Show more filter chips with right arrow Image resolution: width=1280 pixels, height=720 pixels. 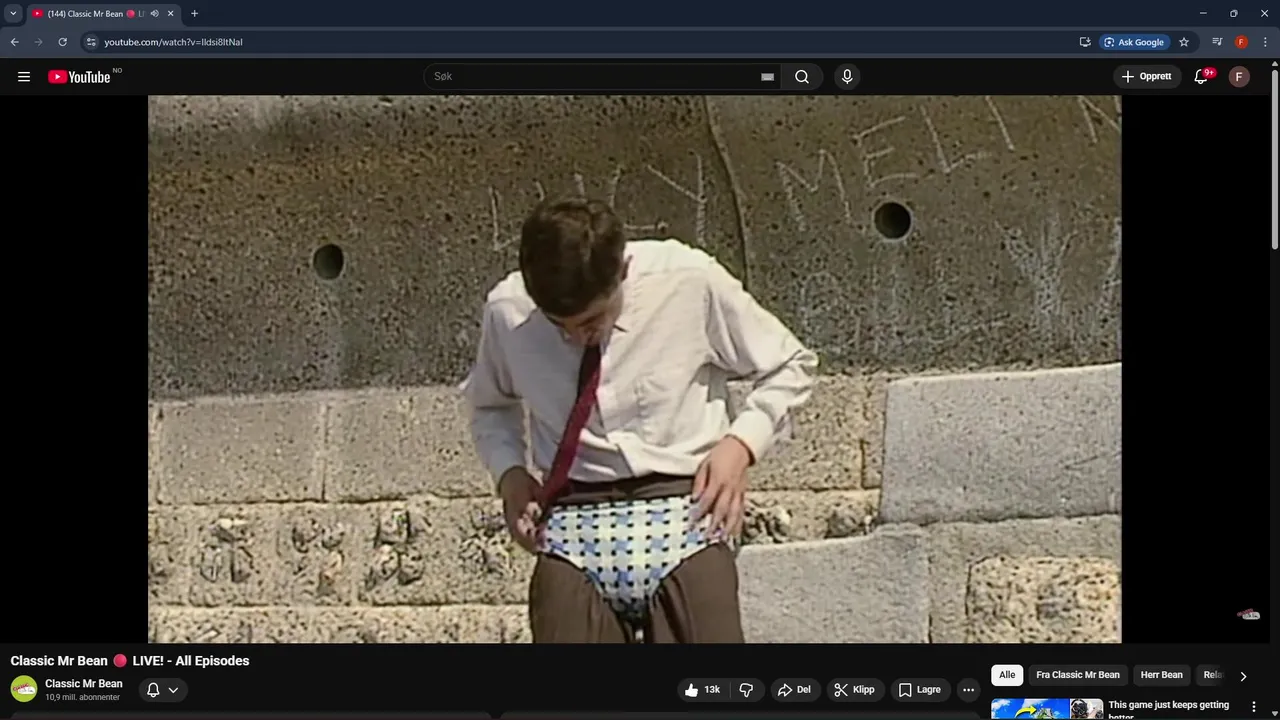(x=1243, y=676)
